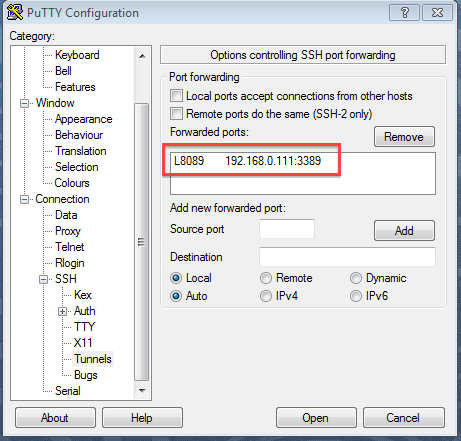Image resolution: width=461 pixels, height=441 pixels.
Task: Open the Proxy category
Action: coord(68,231)
